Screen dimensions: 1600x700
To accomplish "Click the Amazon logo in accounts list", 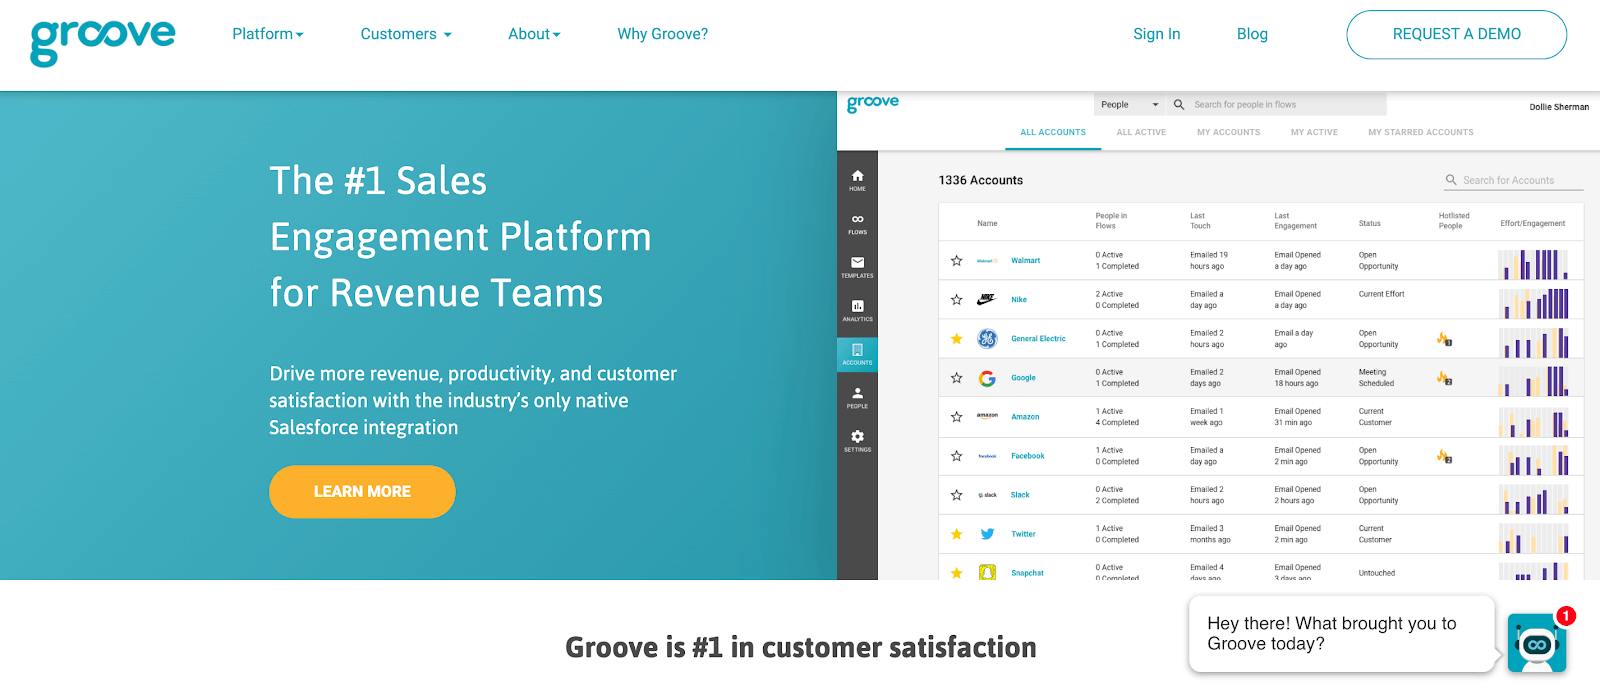I will 987,416.
